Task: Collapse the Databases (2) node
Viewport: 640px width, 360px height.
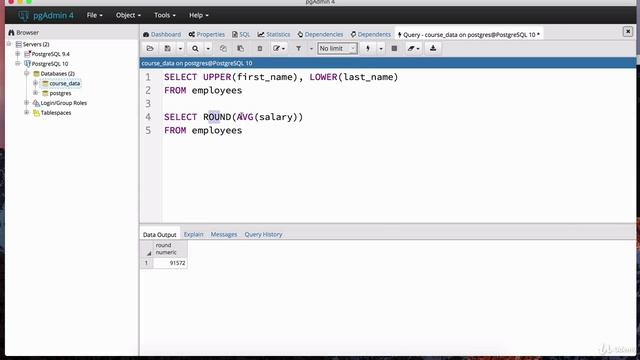Action: coord(27,73)
